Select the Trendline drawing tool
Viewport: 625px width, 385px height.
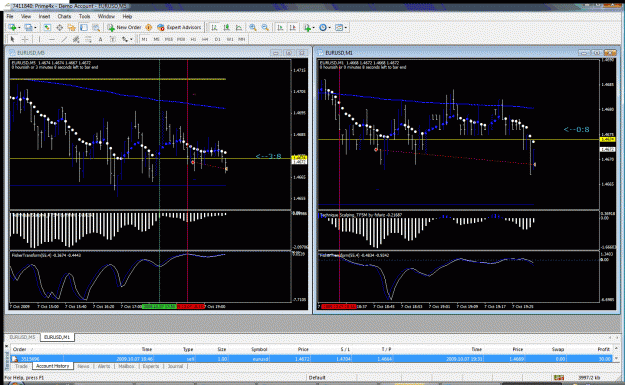click(64, 39)
